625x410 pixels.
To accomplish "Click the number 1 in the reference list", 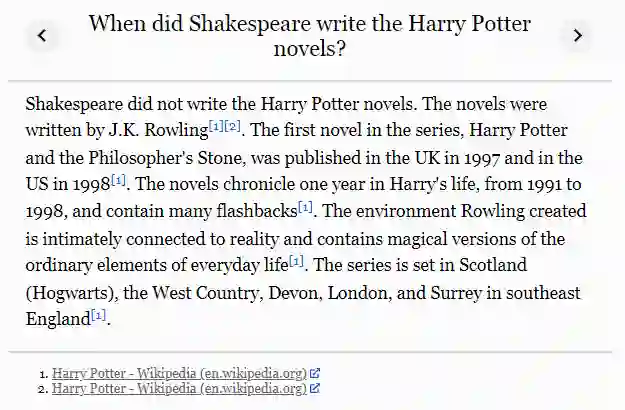I will [44, 374].
